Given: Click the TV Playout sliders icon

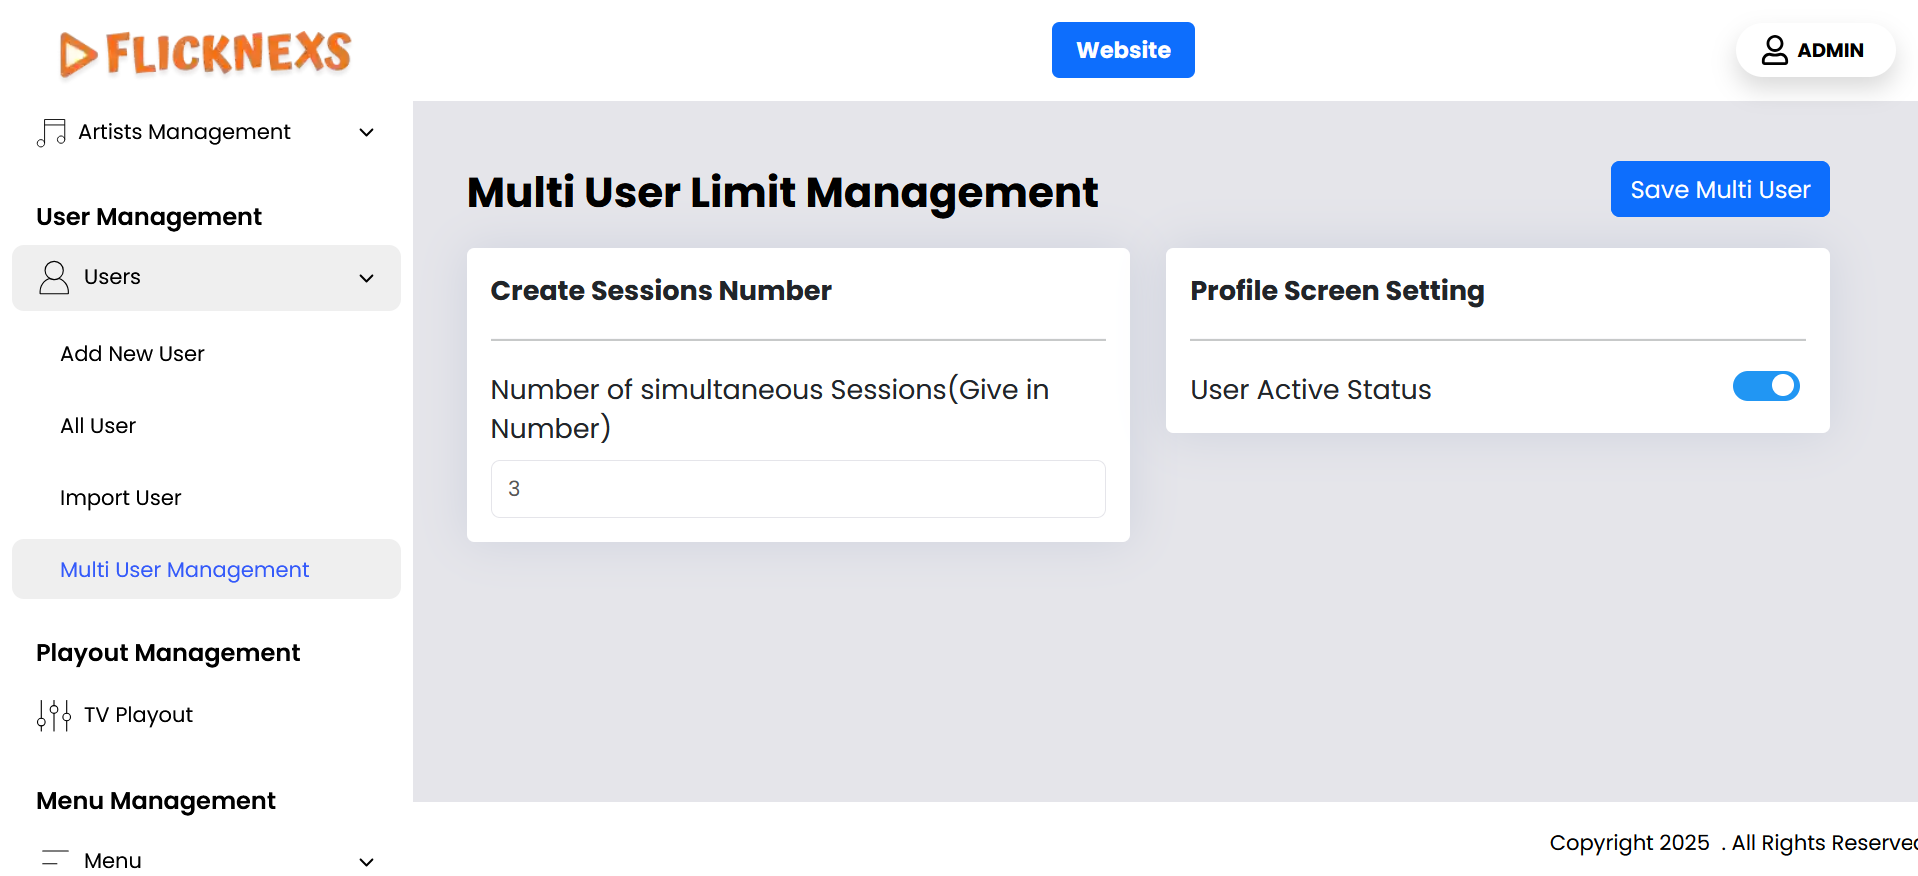Looking at the screenshot, I should point(54,715).
